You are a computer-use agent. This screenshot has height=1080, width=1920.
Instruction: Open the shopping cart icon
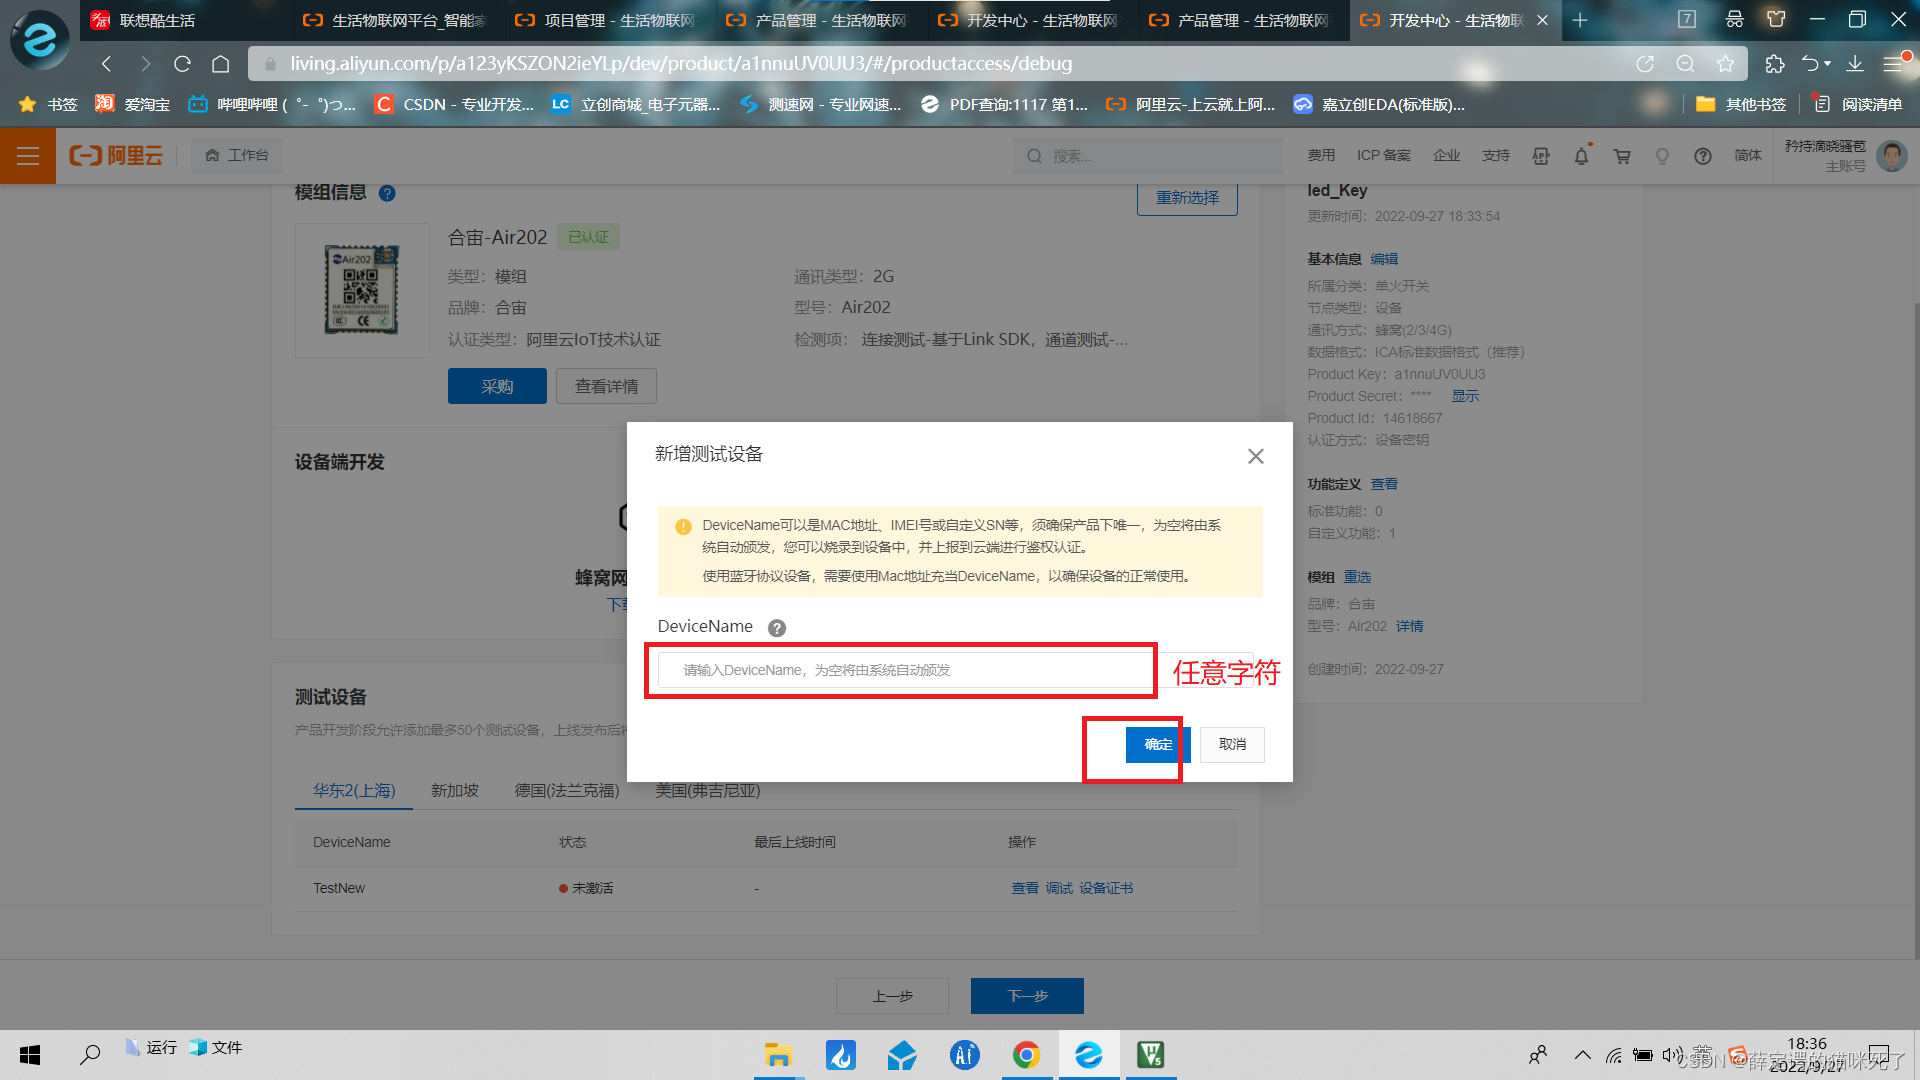tap(1622, 156)
